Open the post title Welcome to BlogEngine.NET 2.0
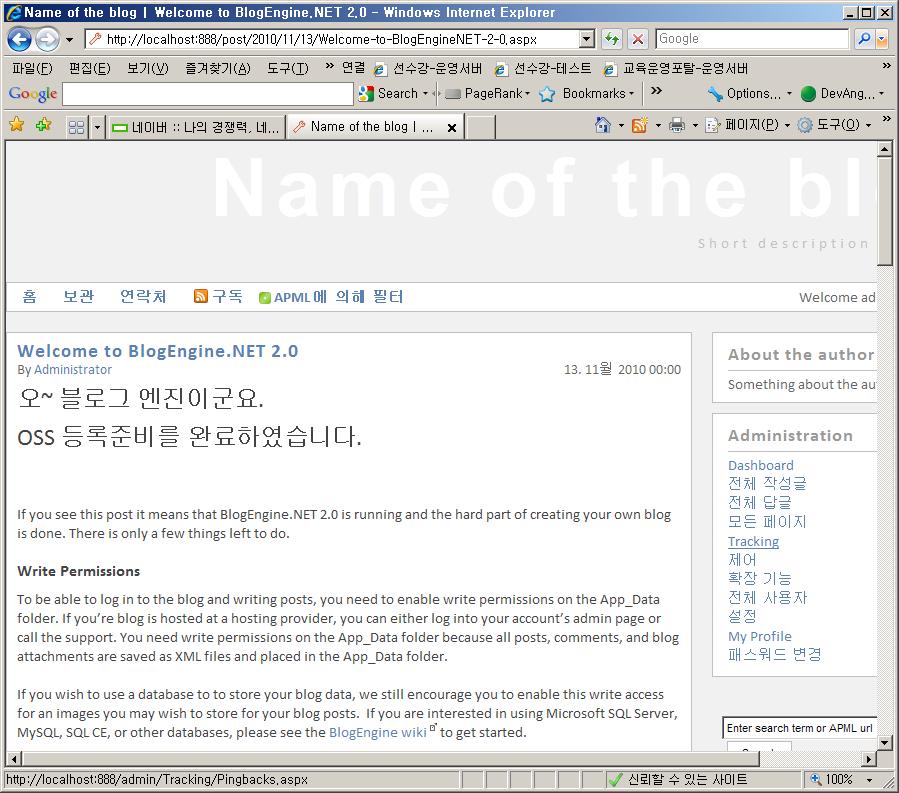 158,351
